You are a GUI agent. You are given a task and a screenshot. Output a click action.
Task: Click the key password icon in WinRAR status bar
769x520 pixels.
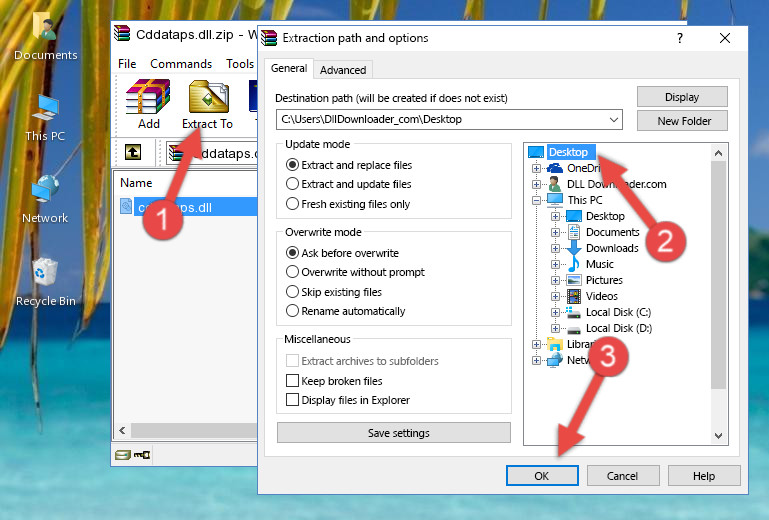click(142, 455)
